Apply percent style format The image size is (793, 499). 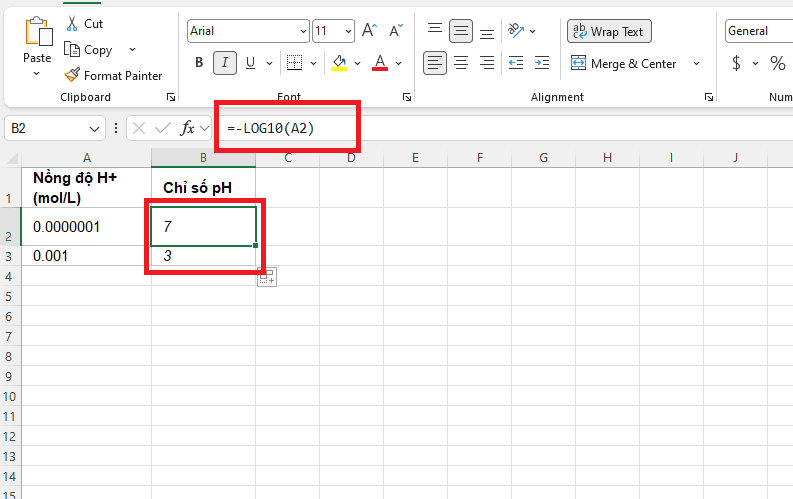778,63
